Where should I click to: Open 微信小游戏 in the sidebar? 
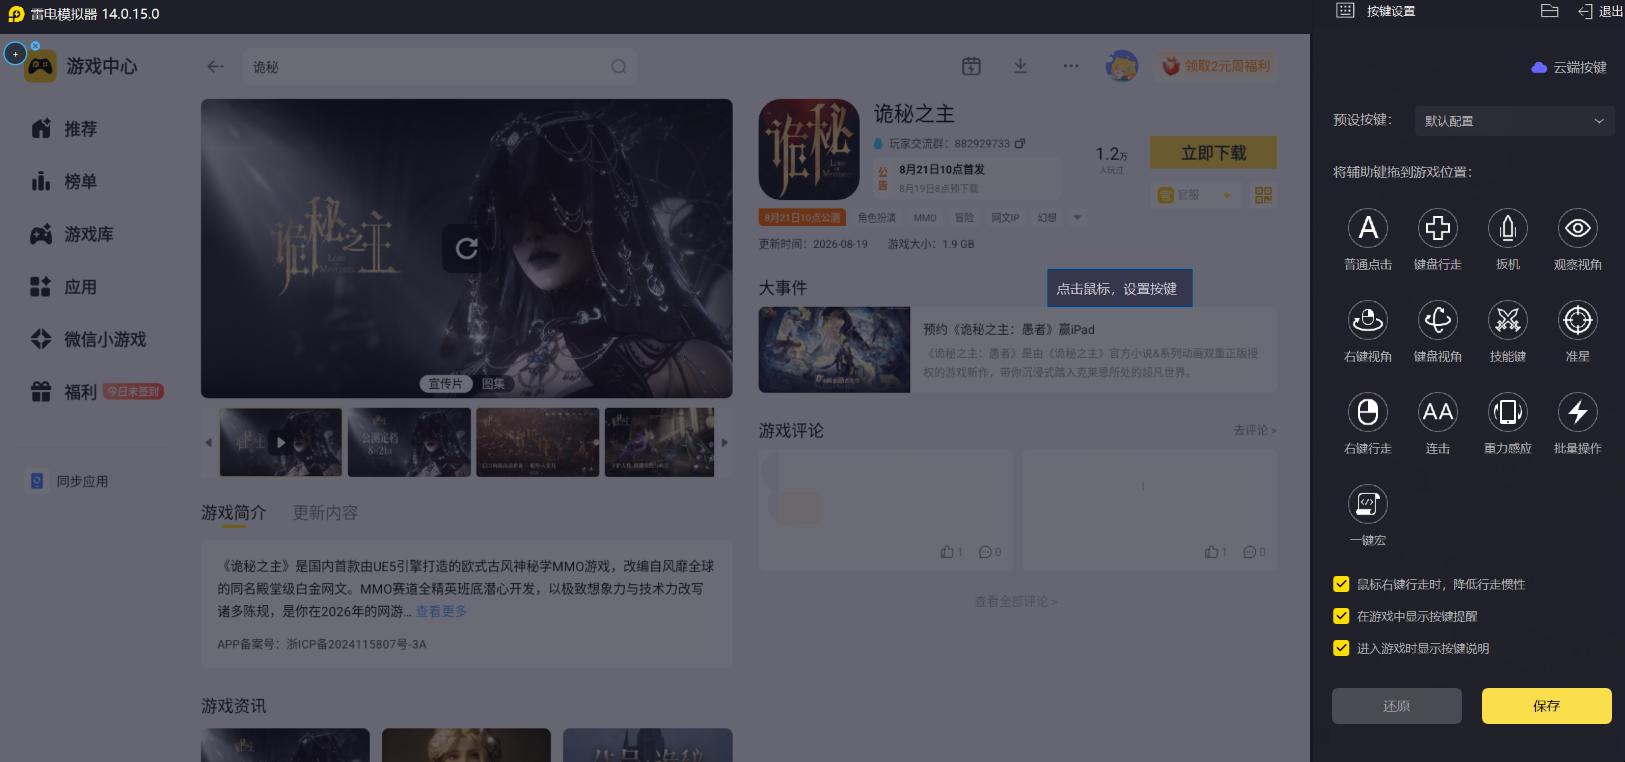(x=88, y=339)
